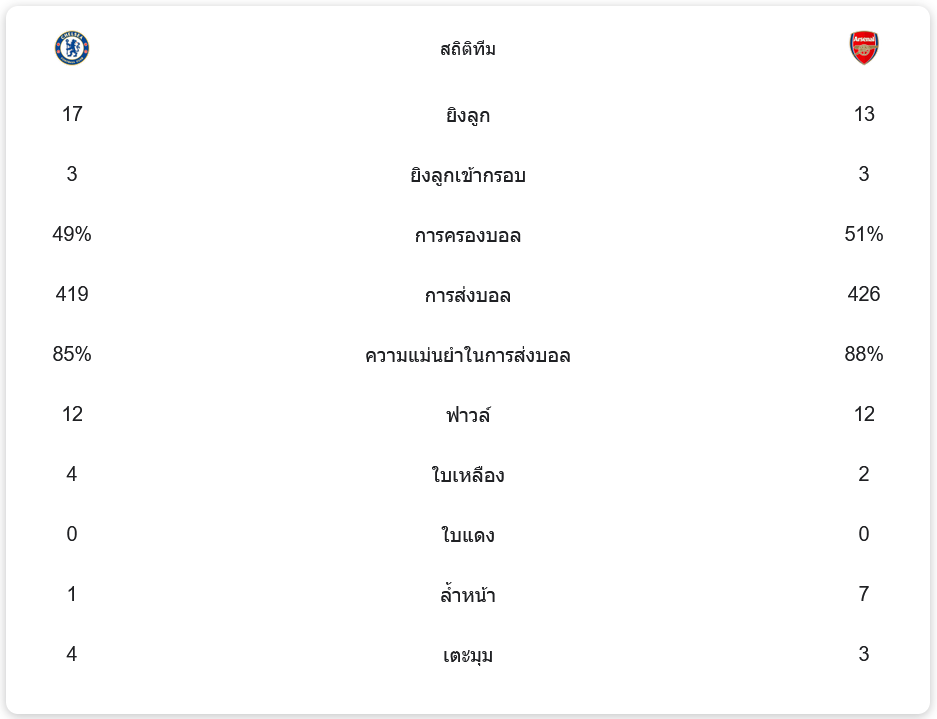Click Chelsea's shots value 17
The width and height of the screenshot is (937, 719).
tap(72, 114)
